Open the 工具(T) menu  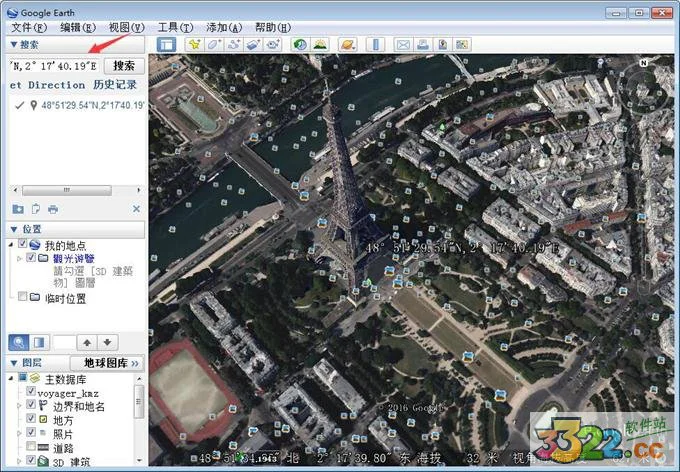click(175, 27)
